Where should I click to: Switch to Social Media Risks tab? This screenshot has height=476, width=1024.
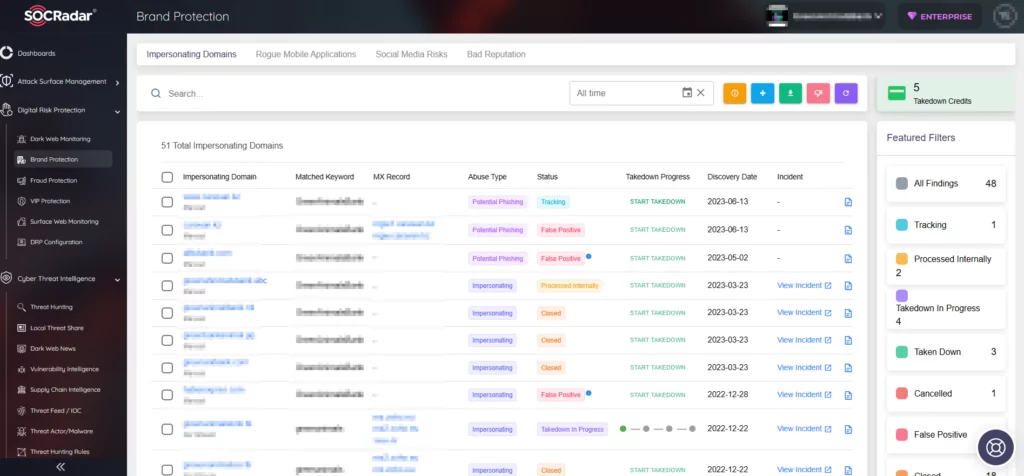411,54
